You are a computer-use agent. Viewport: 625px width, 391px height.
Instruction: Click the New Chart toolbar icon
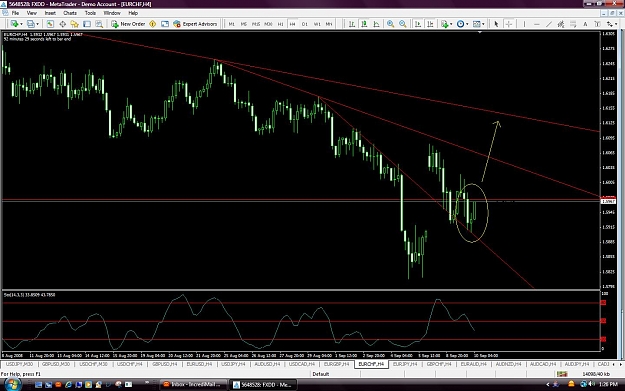click(14, 24)
